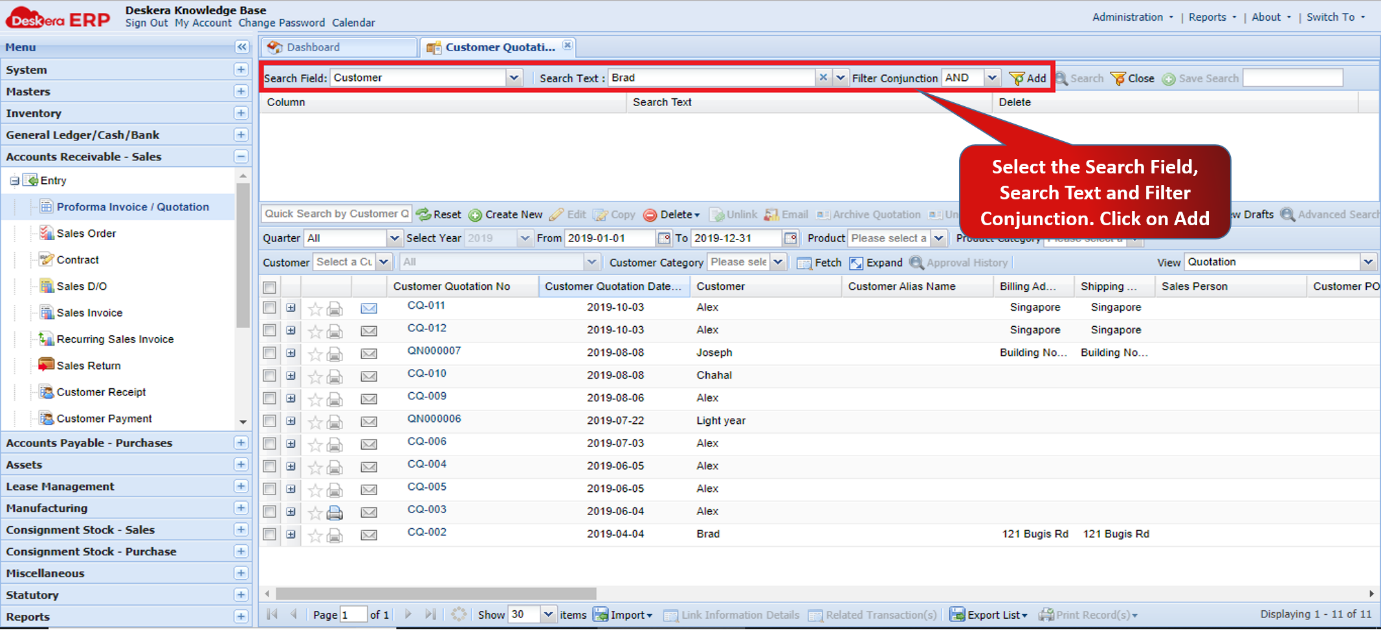The image size is (1381, 631).
Task: Open the Quarter dropdown
Action: [x=394, y=238]
